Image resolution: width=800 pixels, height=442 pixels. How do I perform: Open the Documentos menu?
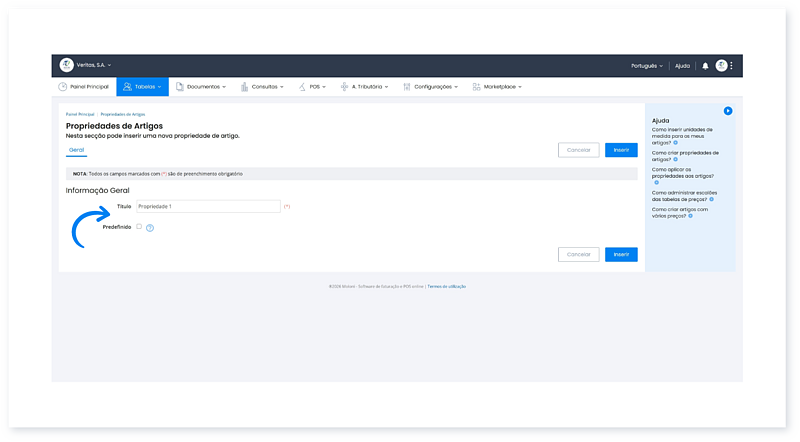200,87
